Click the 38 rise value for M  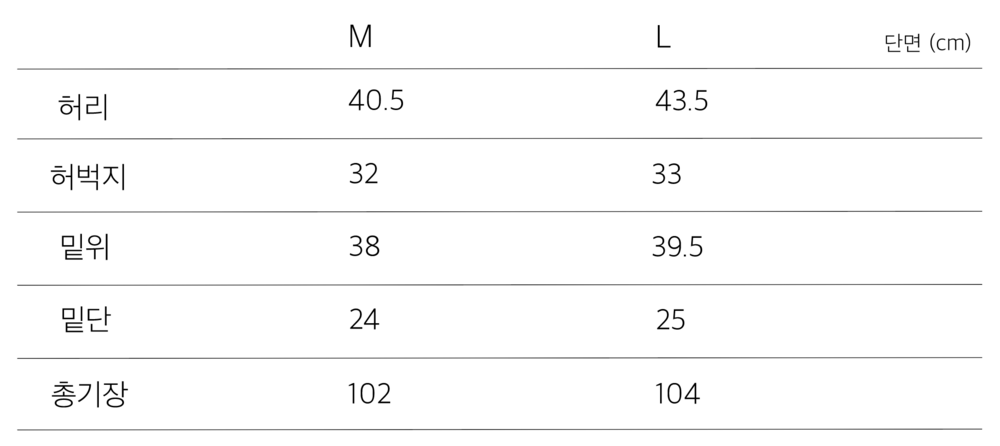[364, 247]
